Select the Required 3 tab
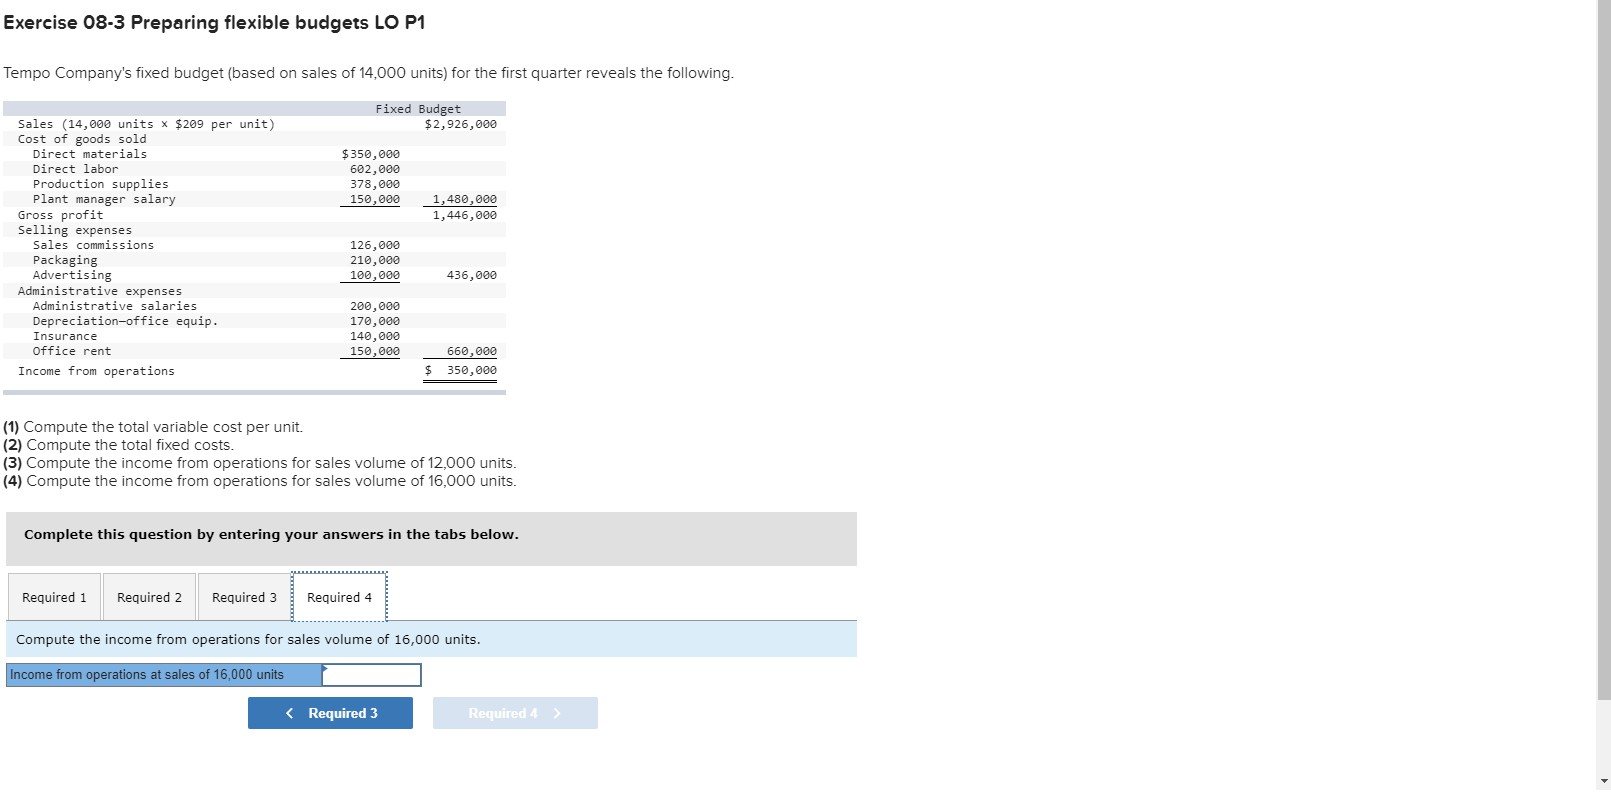This screenshot has height=792, width=1611. (242, 596)
